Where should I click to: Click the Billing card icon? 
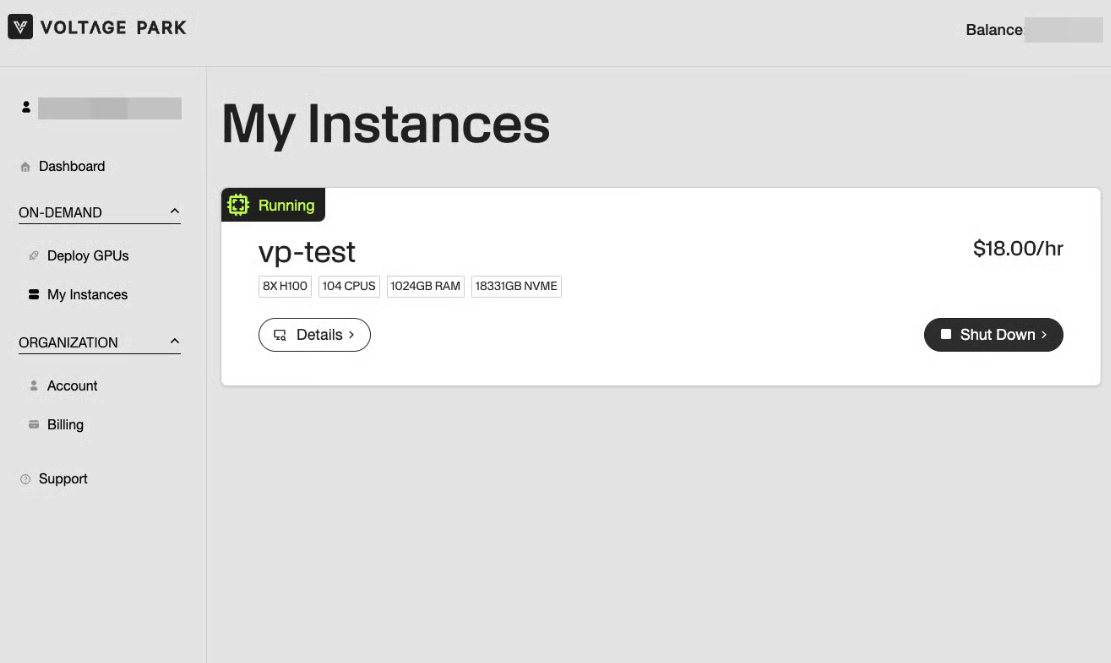[34, 425]
